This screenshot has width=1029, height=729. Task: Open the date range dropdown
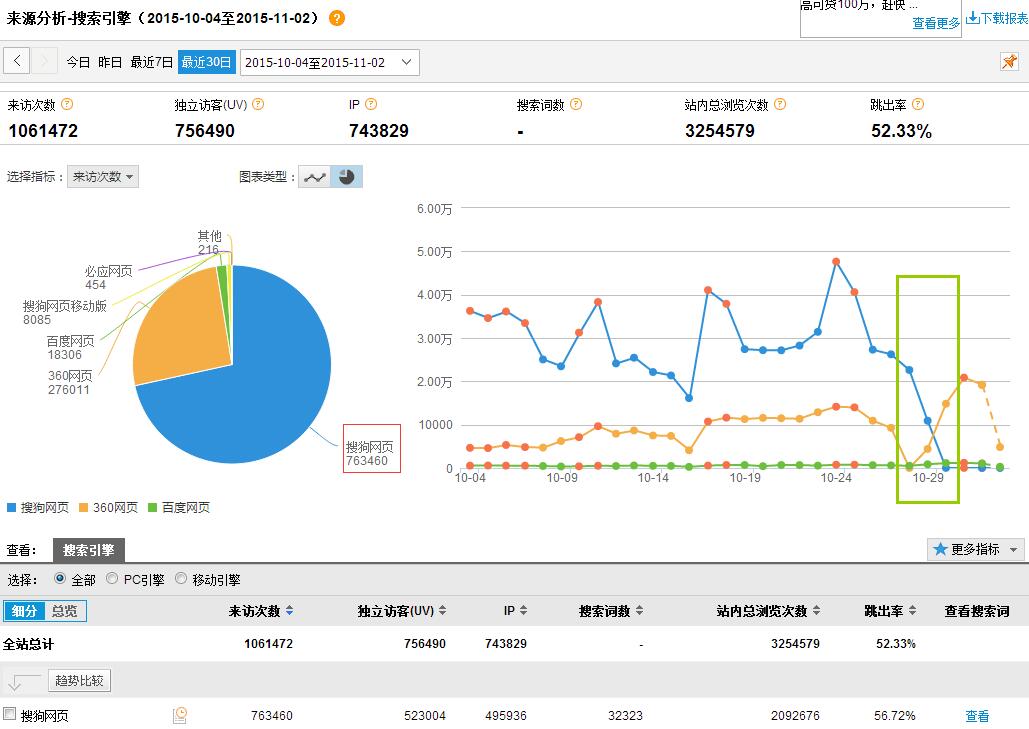click(x=330, y=62)
